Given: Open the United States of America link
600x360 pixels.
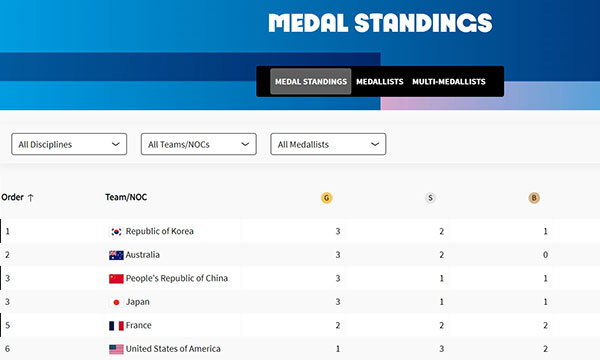Looking at the screenshot, I should [x=173, y=349].
